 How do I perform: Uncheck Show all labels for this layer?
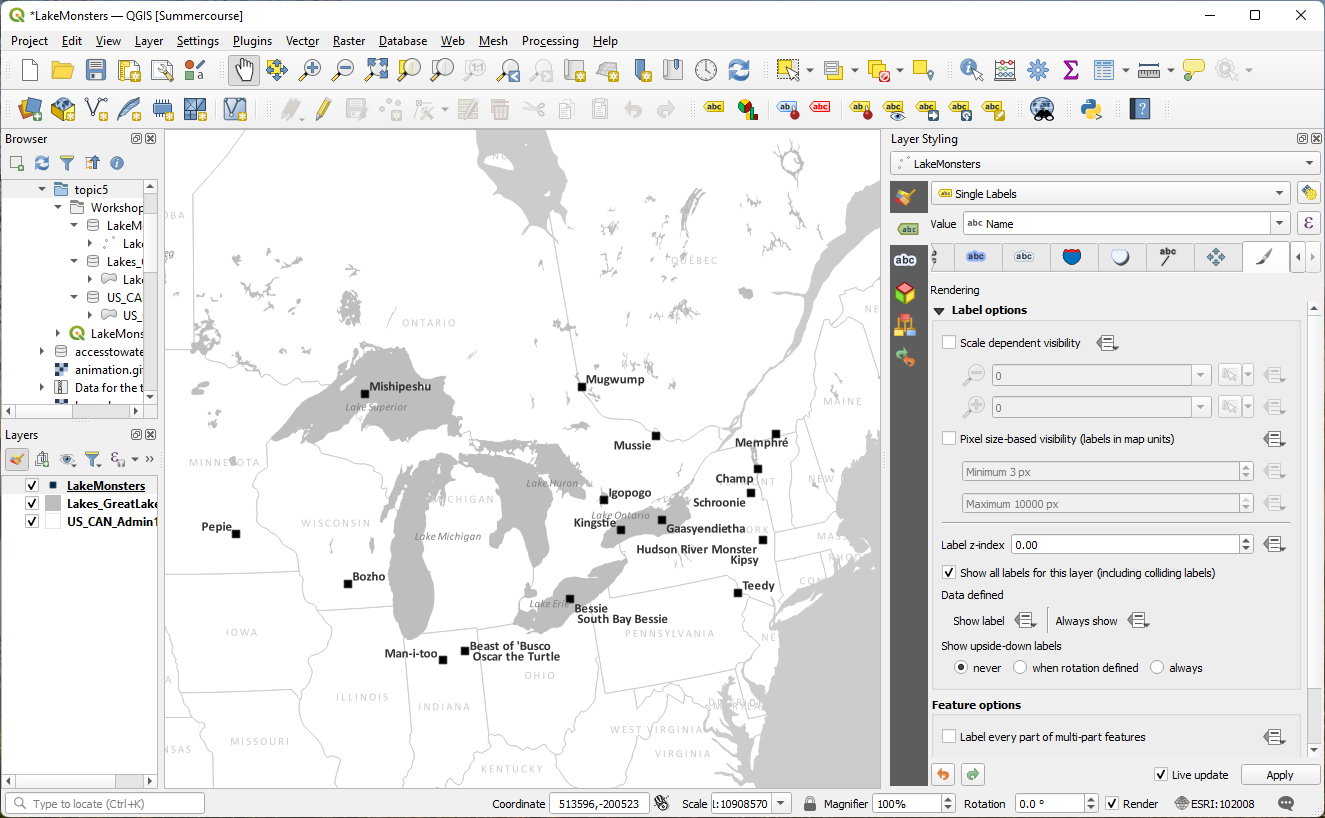tap(948, 573)
